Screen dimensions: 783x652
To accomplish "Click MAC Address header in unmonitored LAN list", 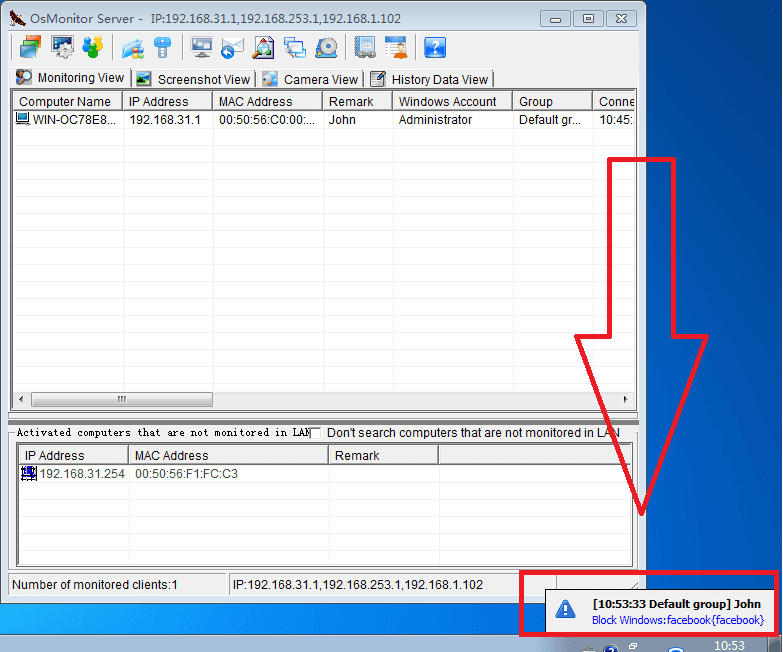I will click(229, 455).
